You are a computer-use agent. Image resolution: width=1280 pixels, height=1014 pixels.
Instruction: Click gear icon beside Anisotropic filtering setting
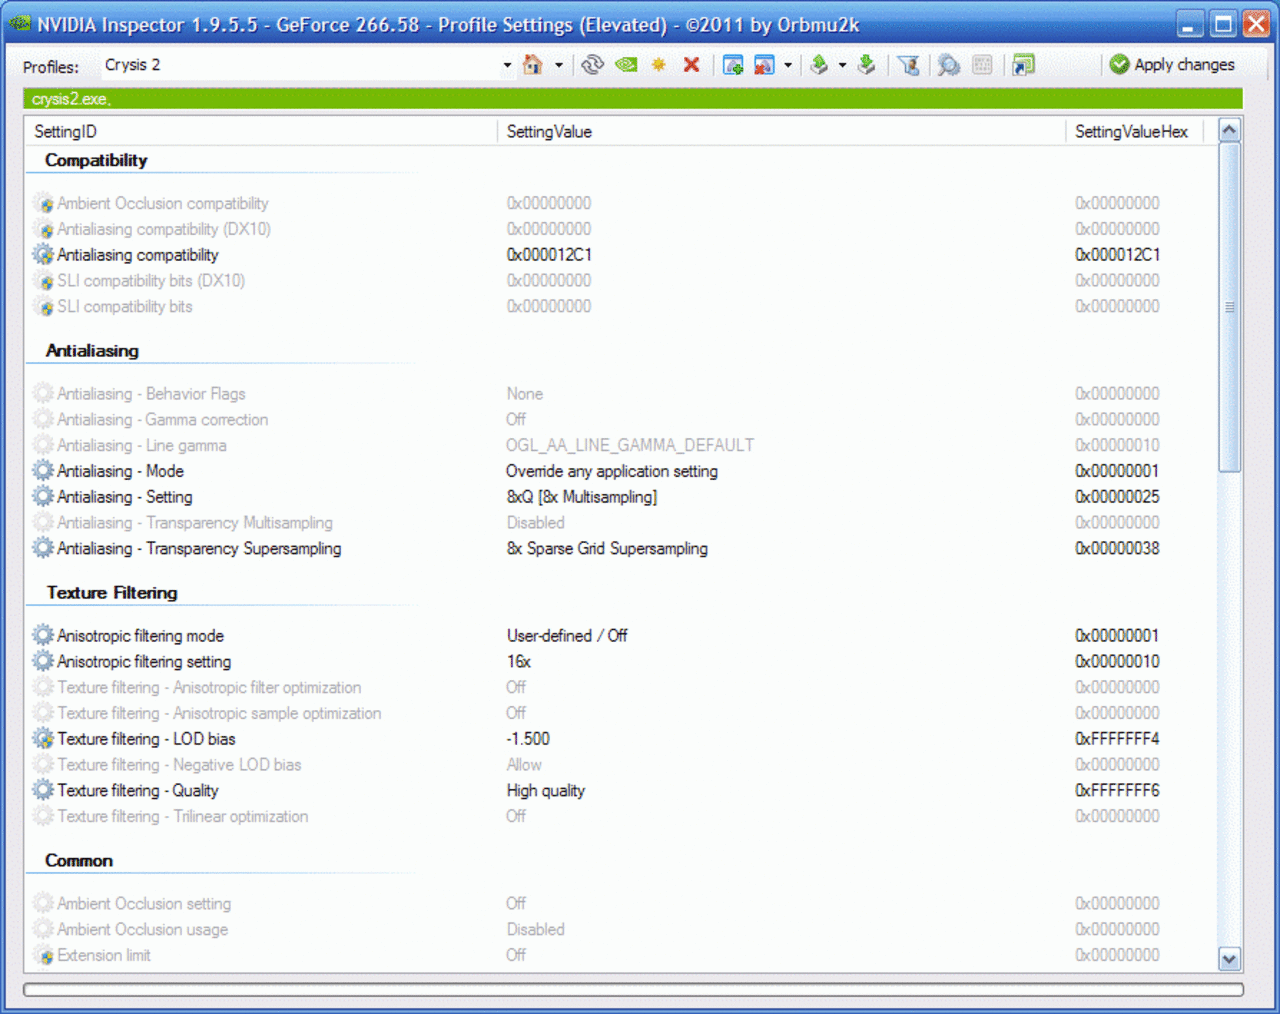pyautogui.click(x=43, y=662)
